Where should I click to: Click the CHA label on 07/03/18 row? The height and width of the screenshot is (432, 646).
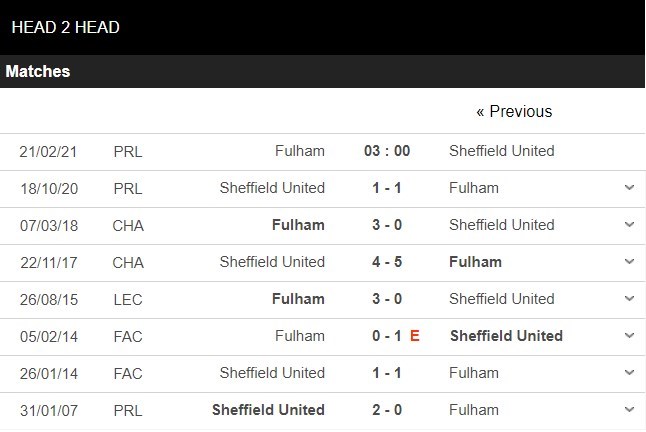click(128, 225)
